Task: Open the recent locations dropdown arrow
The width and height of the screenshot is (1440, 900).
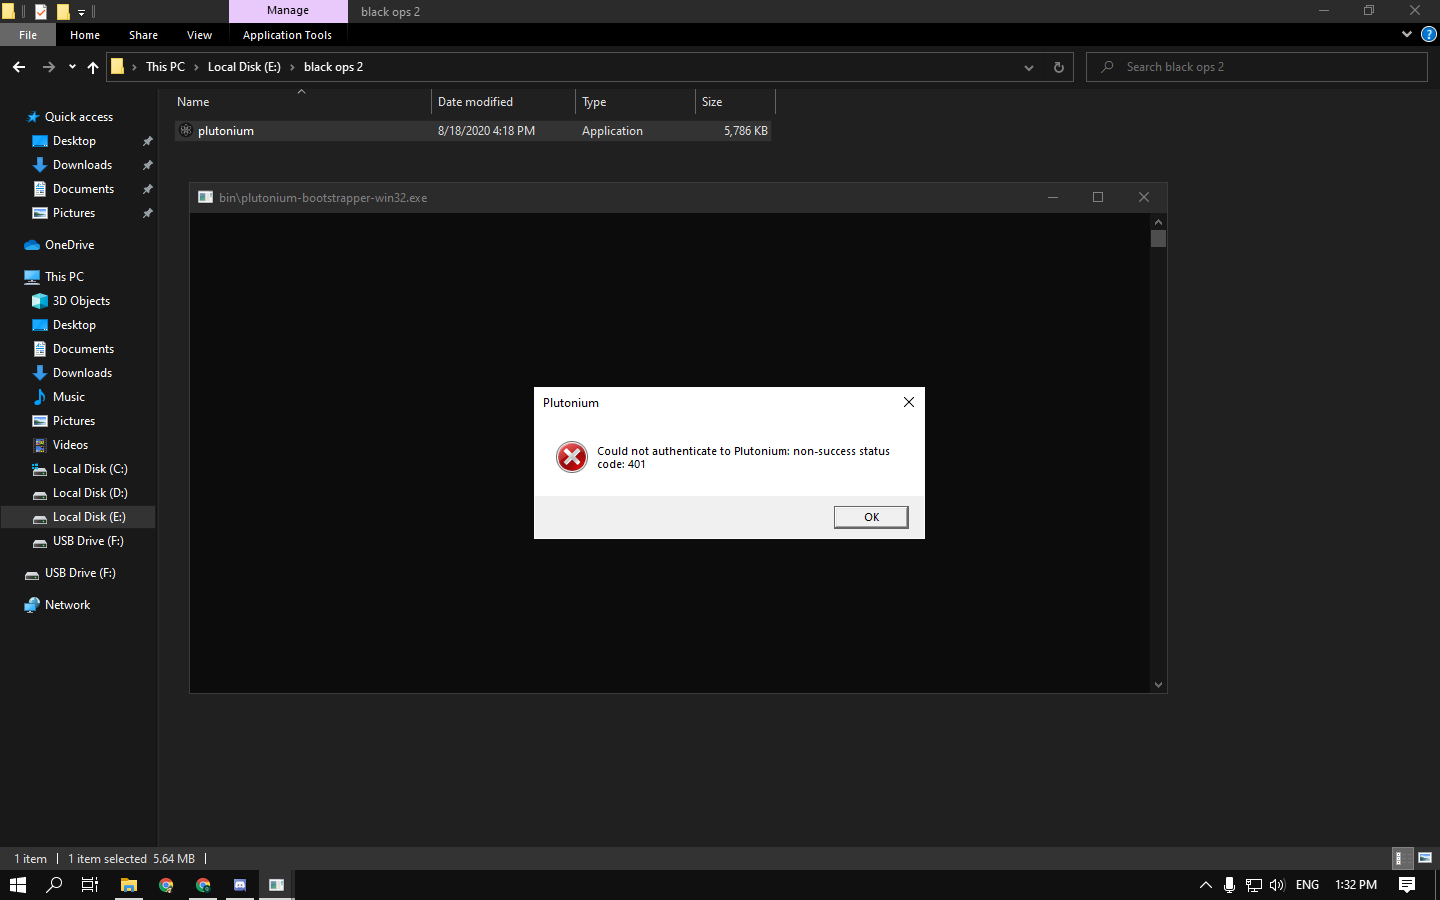Action: point(72,67)
